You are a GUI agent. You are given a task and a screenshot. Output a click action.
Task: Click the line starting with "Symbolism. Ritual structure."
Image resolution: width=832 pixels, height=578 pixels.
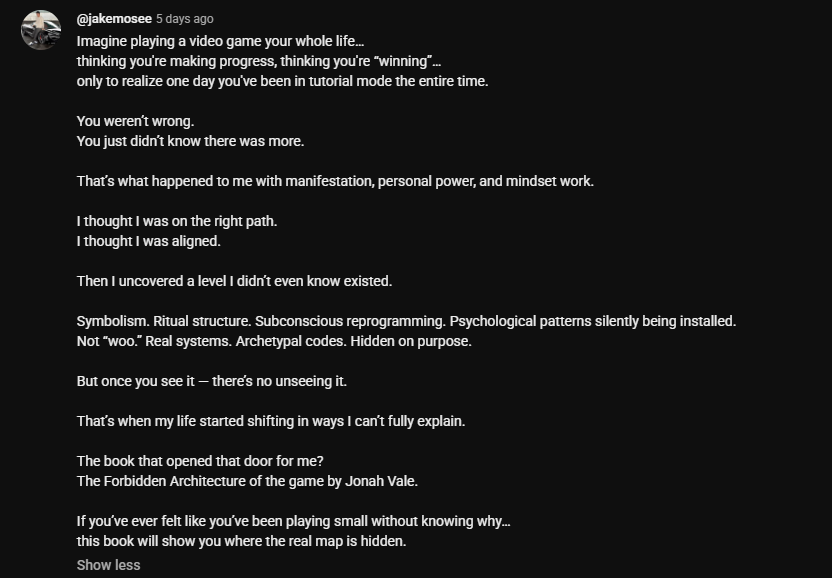(x=406, y=321)
